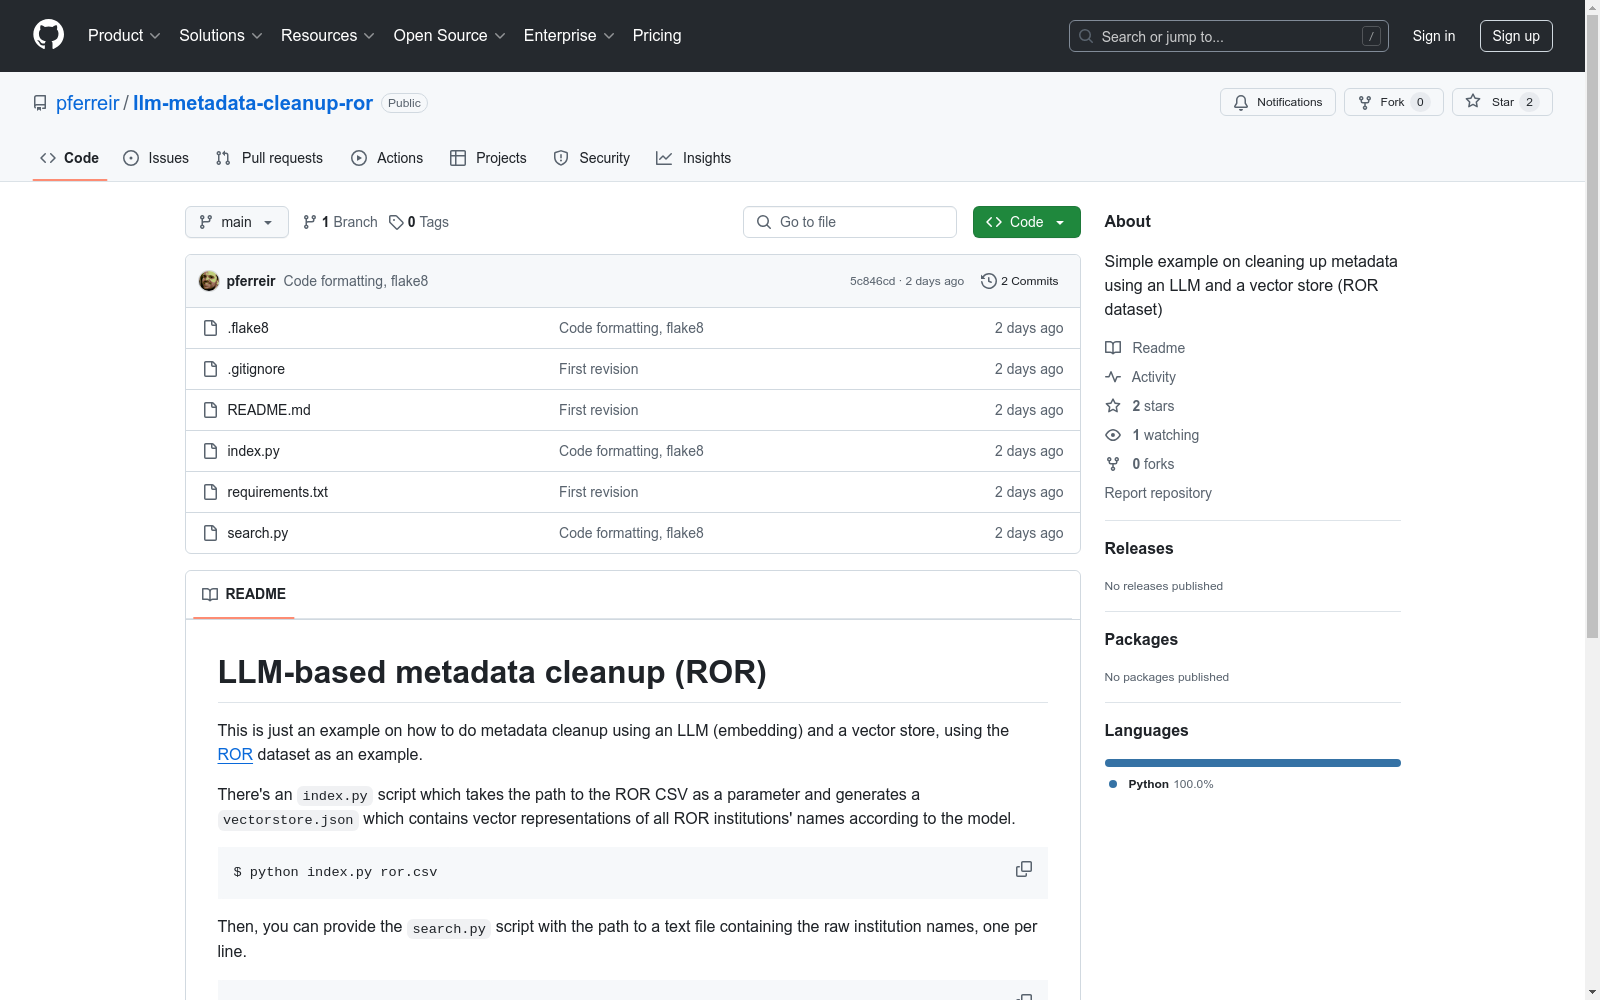Click the Report repository link
1600x1000 pixels.
coord(1158,493)
